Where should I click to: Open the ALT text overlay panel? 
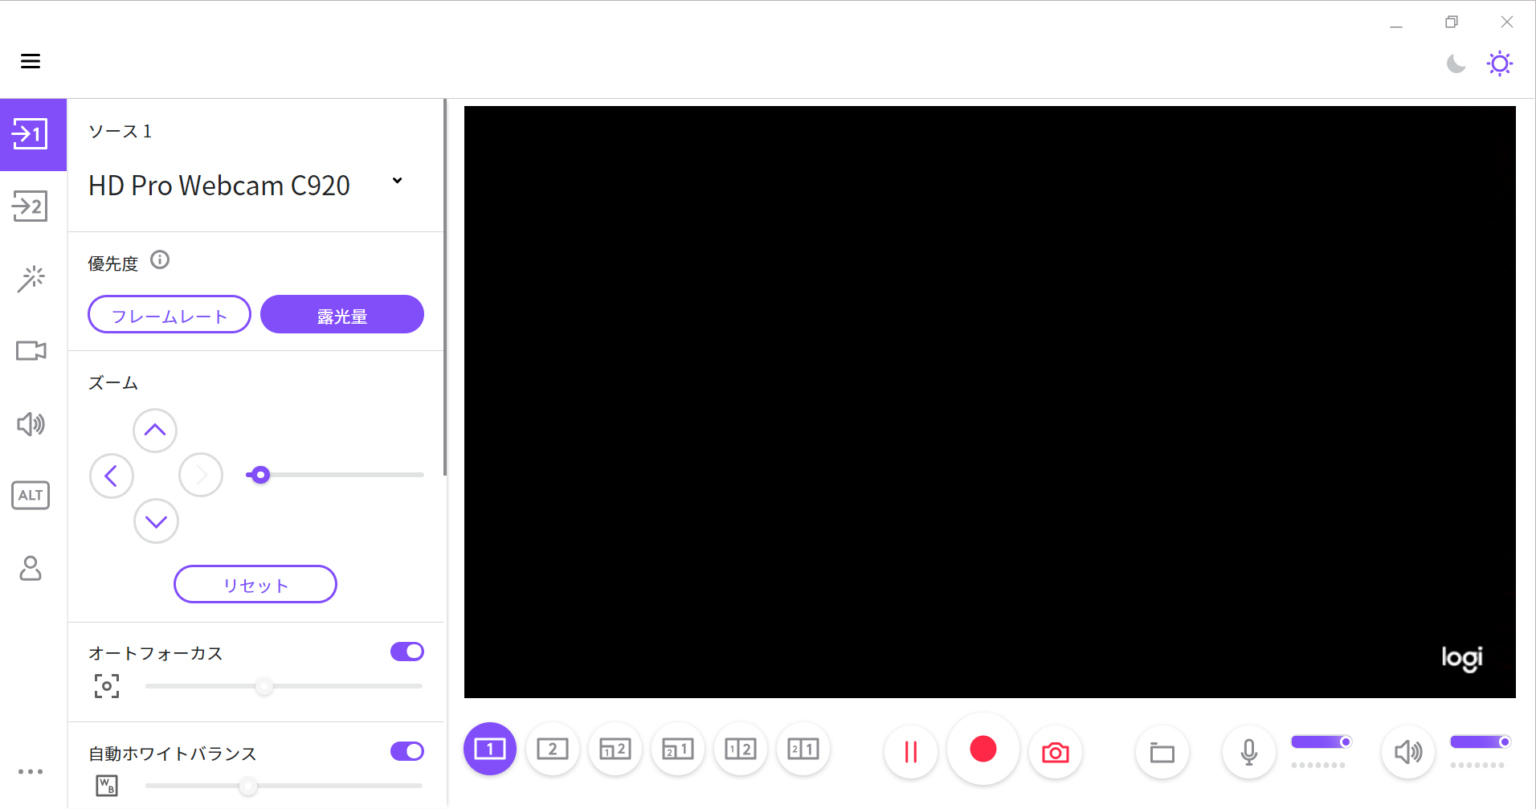pos(31,495)
